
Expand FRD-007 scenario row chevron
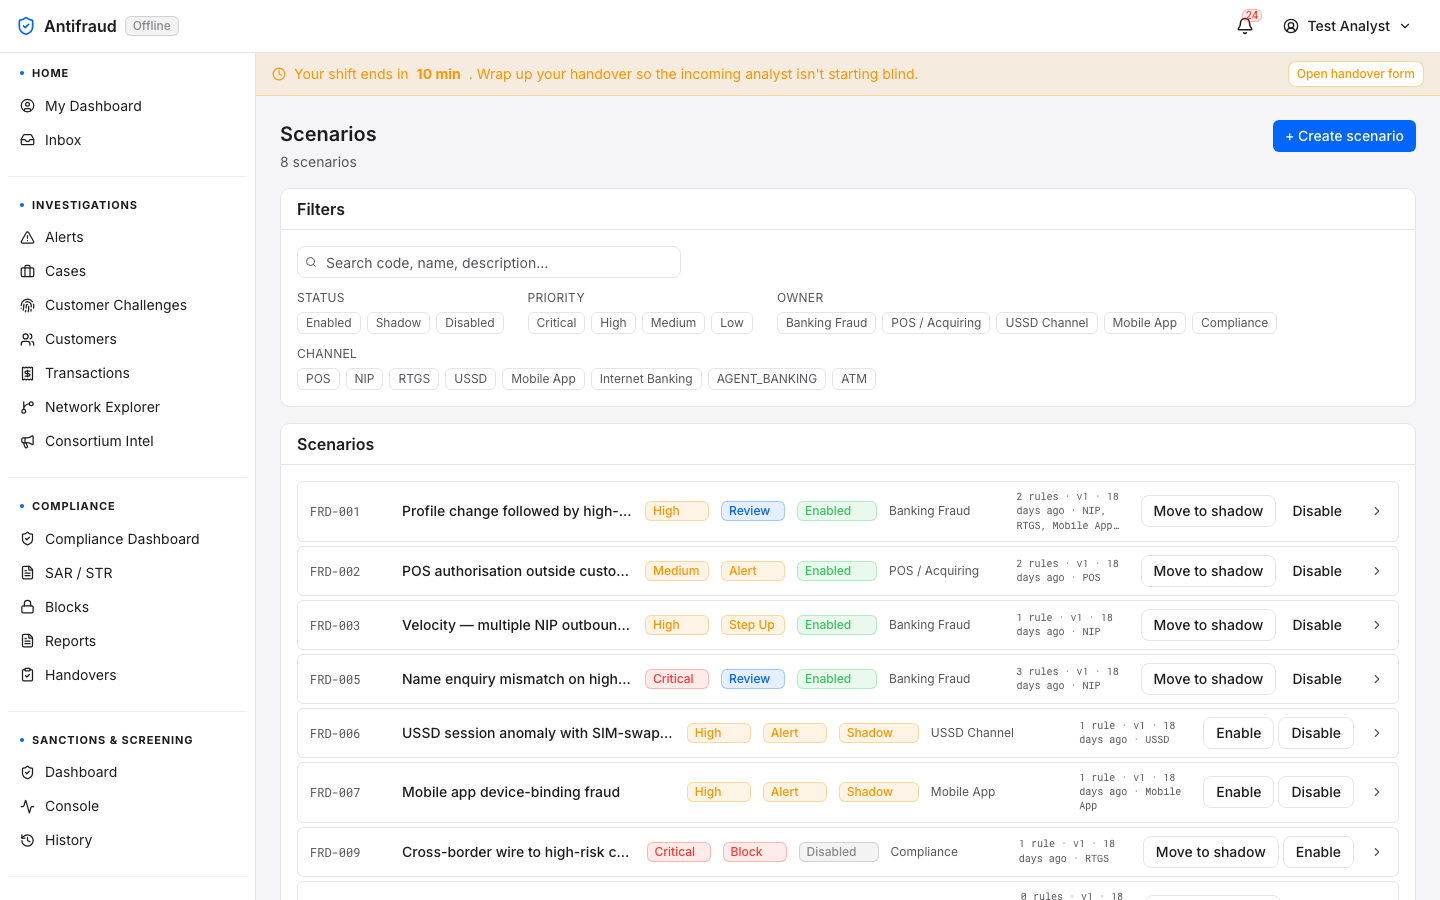tap(1377, 792)
